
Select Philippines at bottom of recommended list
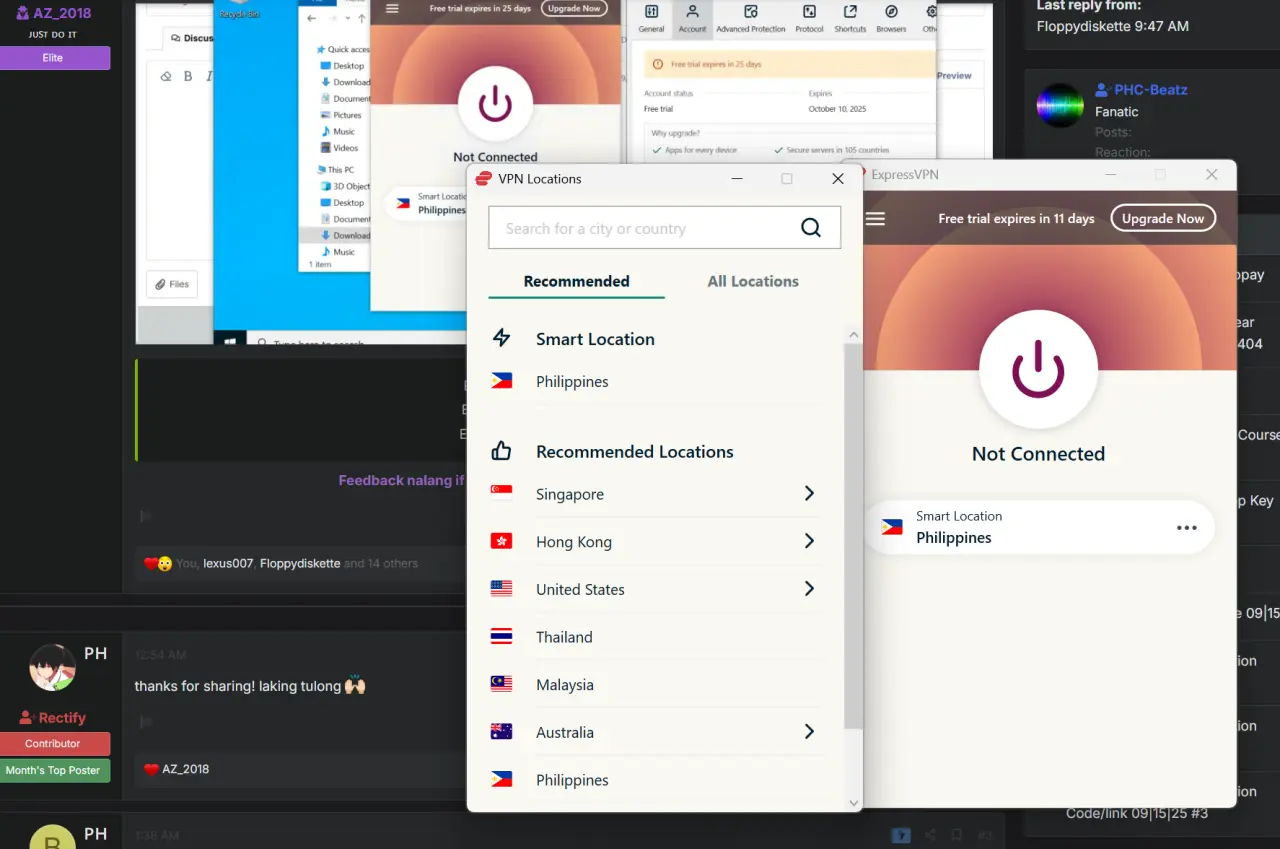pyautogui.click(x=572, y=780)
